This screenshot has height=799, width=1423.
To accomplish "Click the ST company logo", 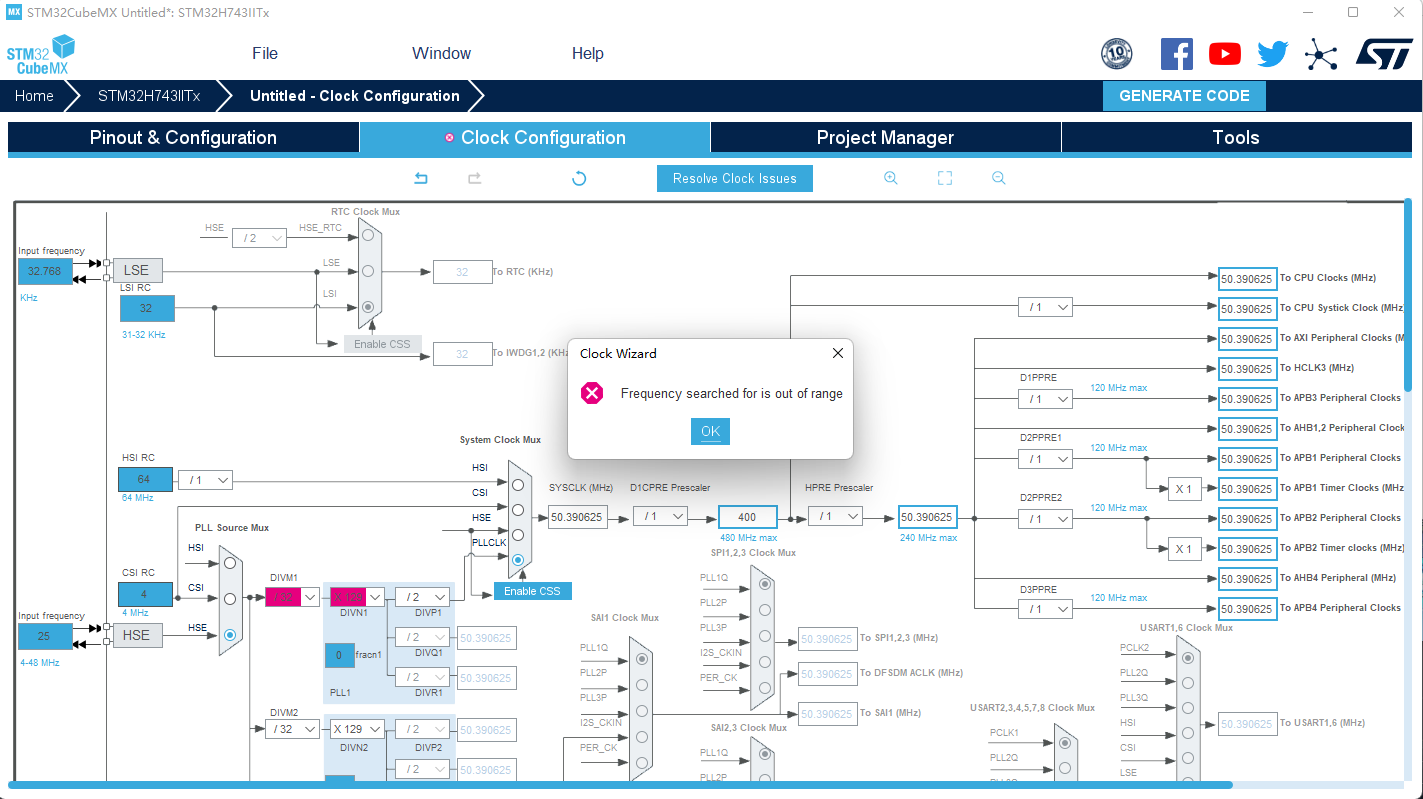I will tap(1385, 54).
